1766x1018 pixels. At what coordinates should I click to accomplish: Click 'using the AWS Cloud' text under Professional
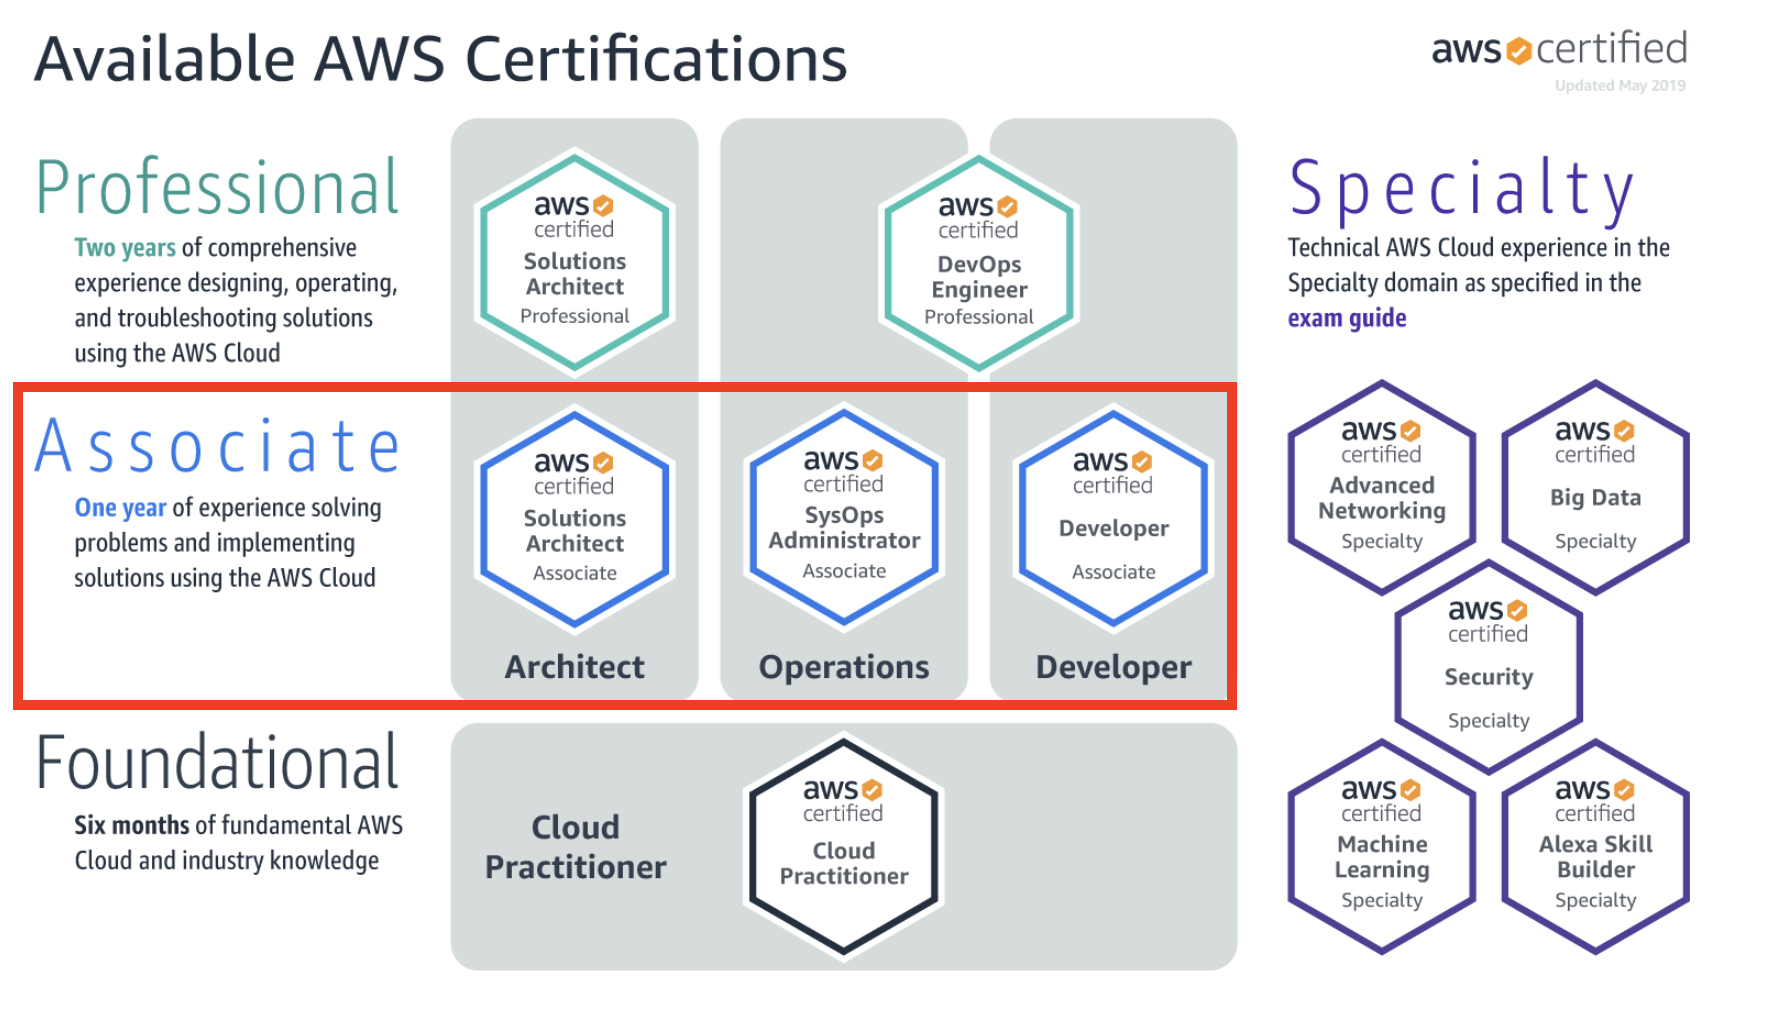[x=177, y=353]
